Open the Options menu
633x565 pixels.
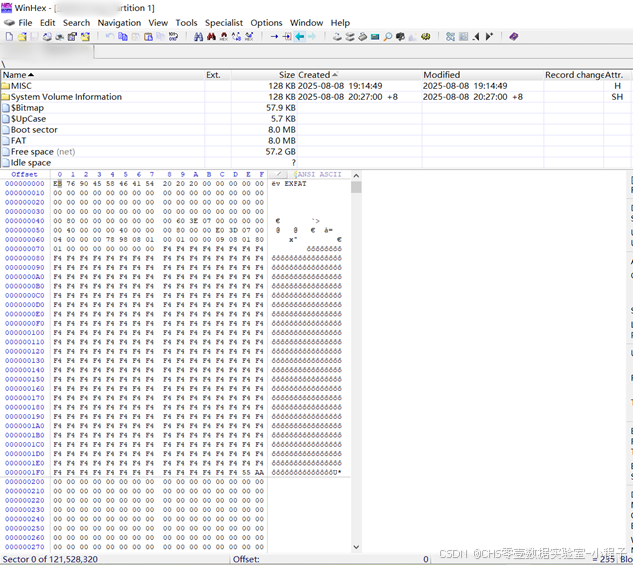(x=266, y=23)
